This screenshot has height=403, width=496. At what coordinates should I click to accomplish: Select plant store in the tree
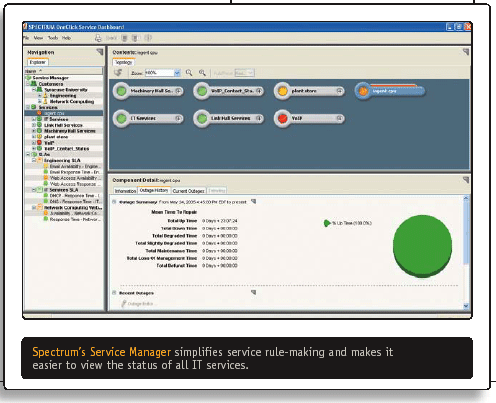click(x=56, y=137)
